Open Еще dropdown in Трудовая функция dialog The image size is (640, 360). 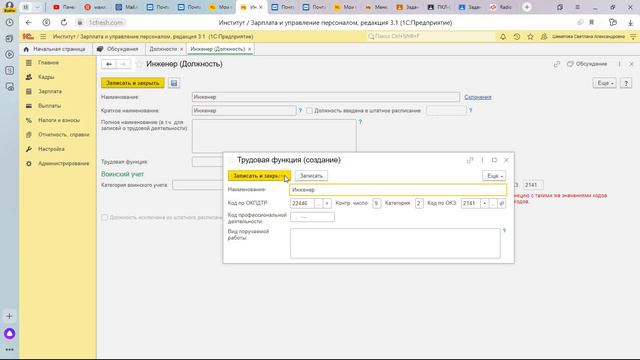tap(494, 176)
